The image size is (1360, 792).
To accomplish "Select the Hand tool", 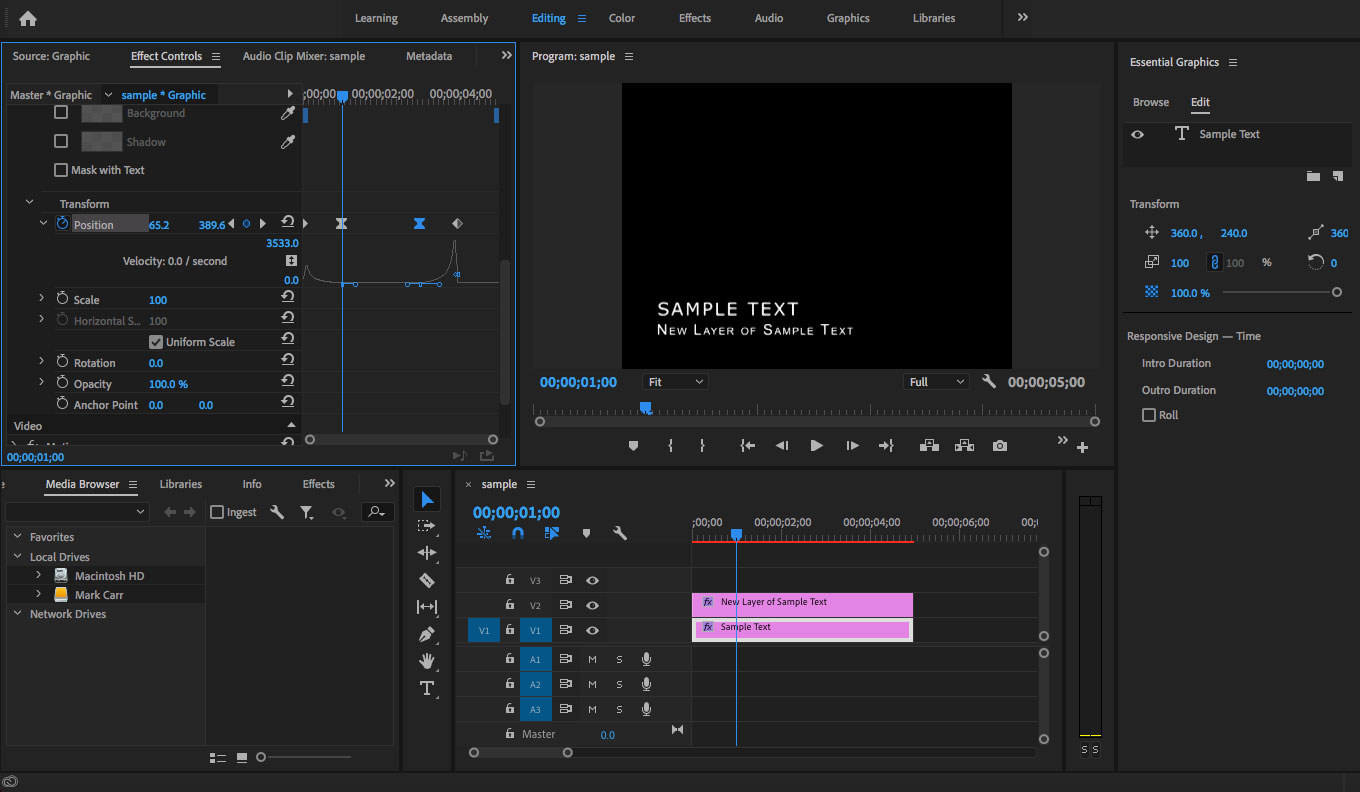I will [x=427, y=661].
